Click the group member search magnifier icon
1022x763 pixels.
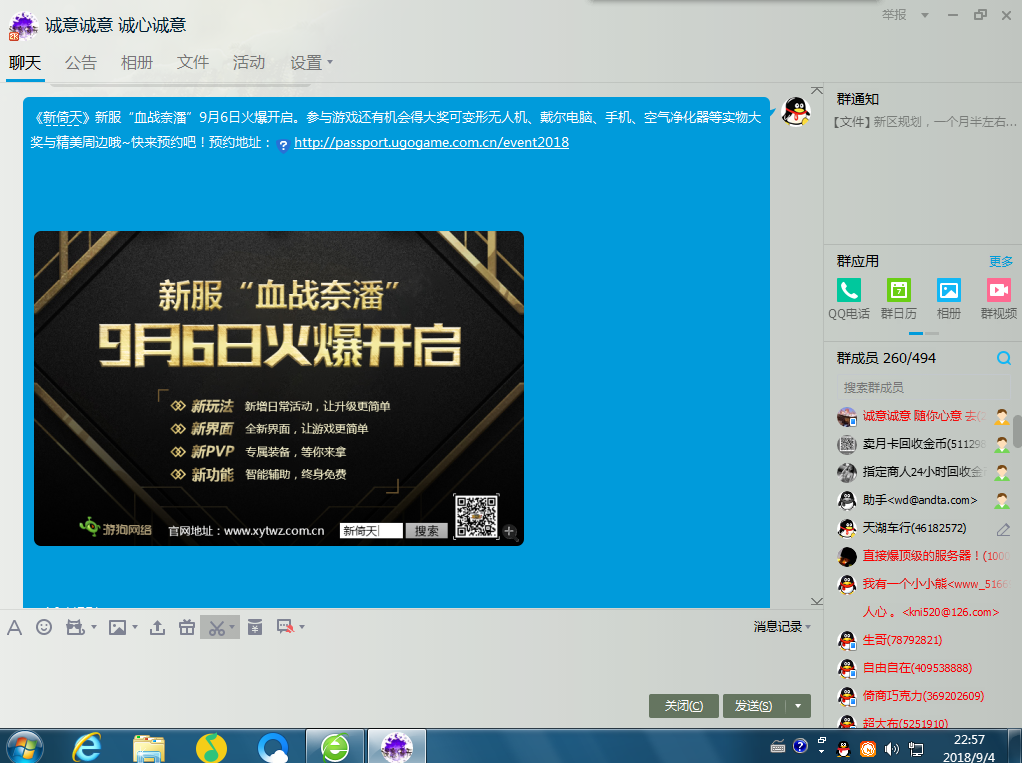[x=1003, y=358]
